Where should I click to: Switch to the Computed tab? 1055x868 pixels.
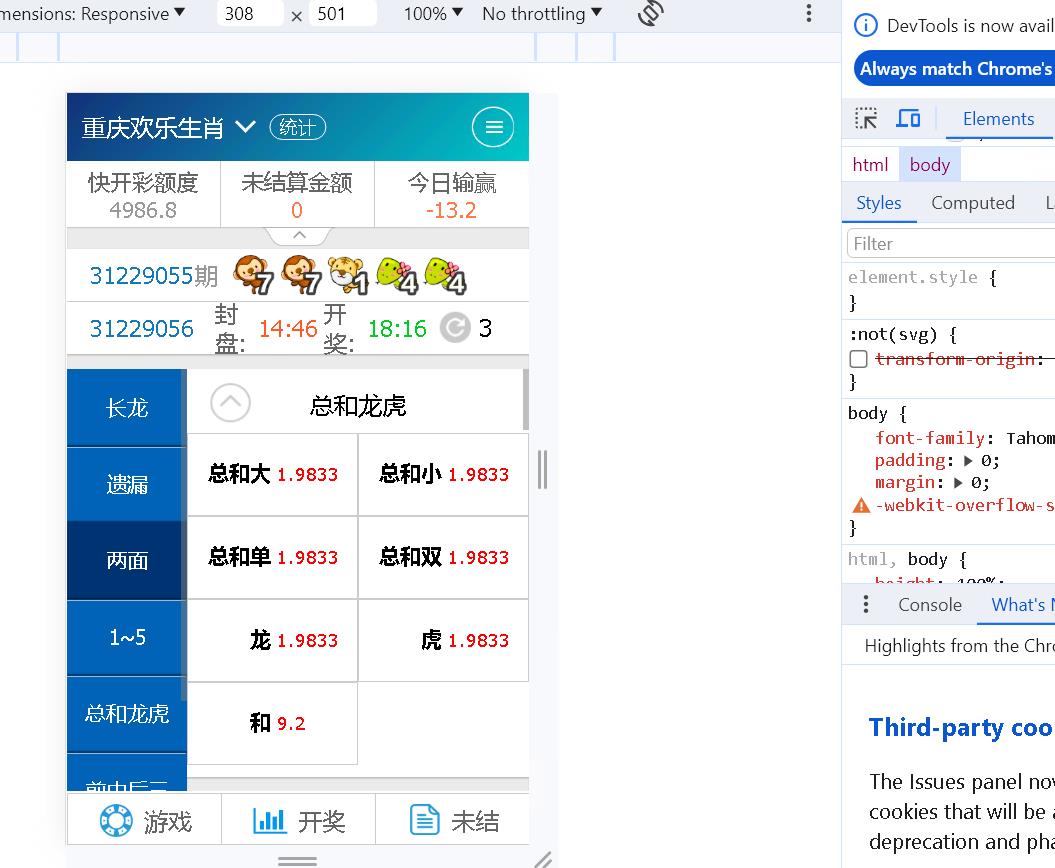click(x=973, y=203)
